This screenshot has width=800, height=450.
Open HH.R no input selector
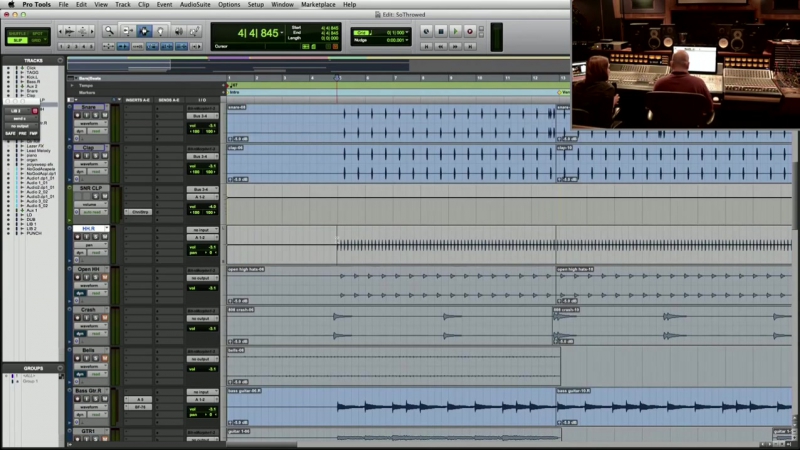tap(202, 230)
